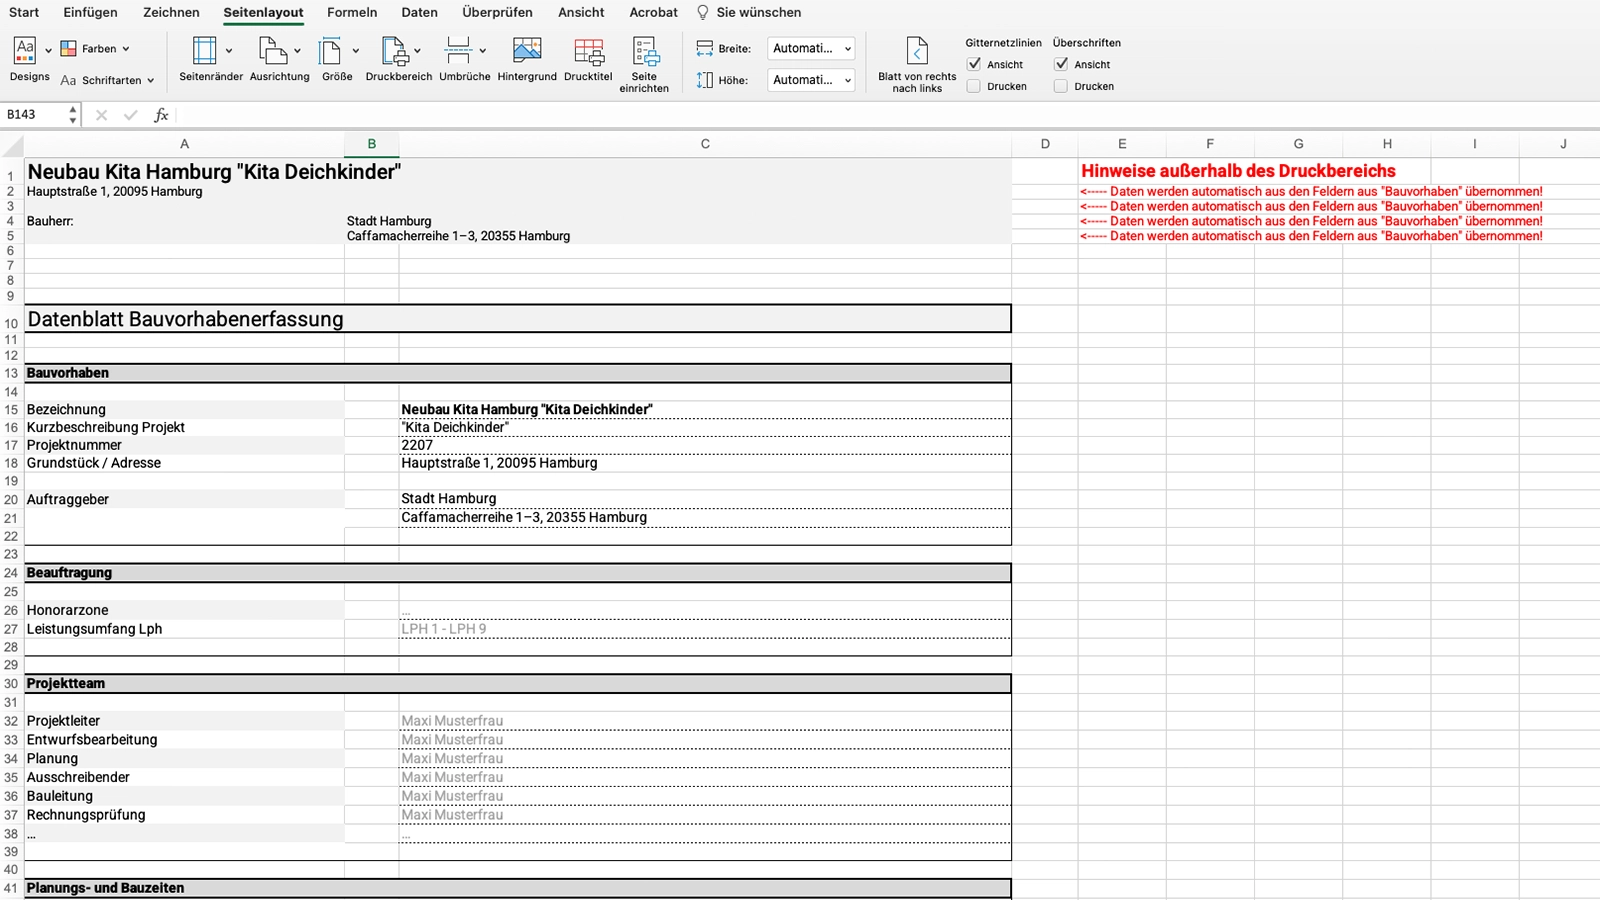
Task: Uncheck Gitternetzlinien Ansicht checkbox
Action: click(x=974, y=64)
